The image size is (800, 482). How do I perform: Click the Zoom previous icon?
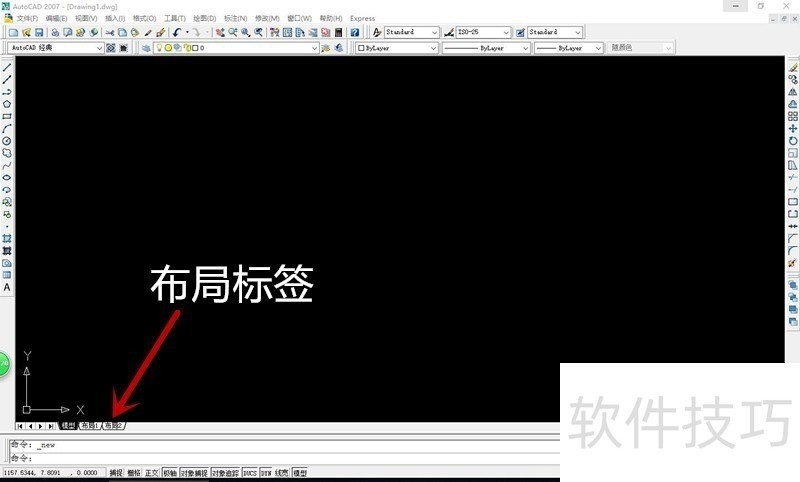pos(259,32)
